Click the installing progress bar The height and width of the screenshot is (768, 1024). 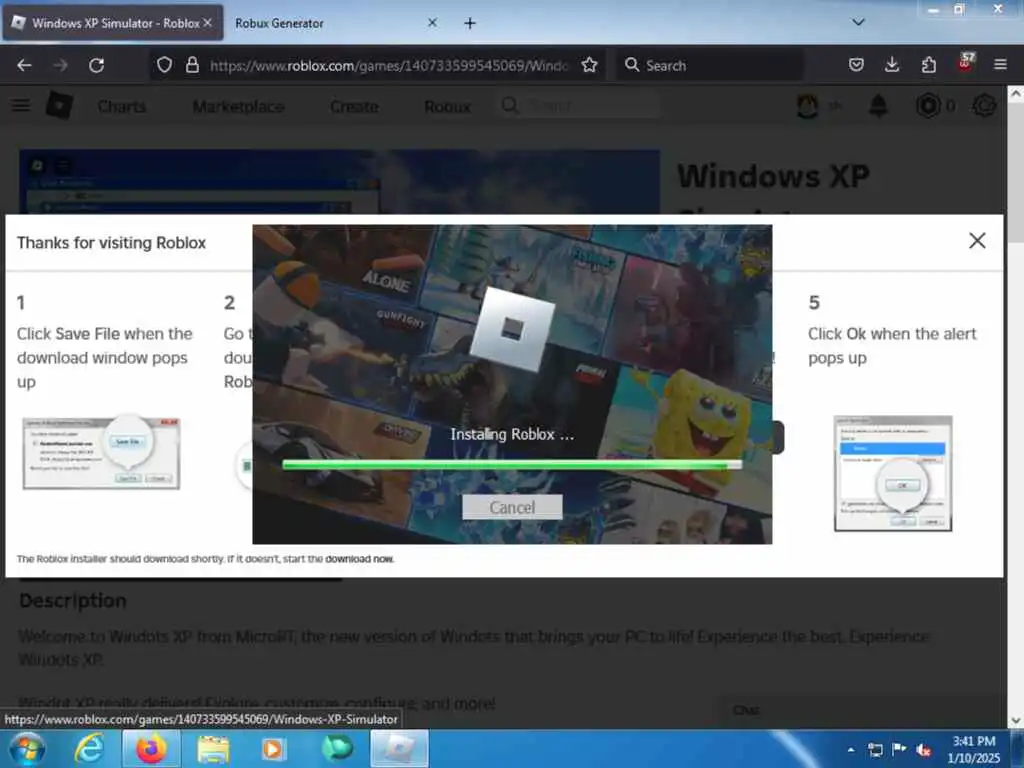click(x=512, y=464)
